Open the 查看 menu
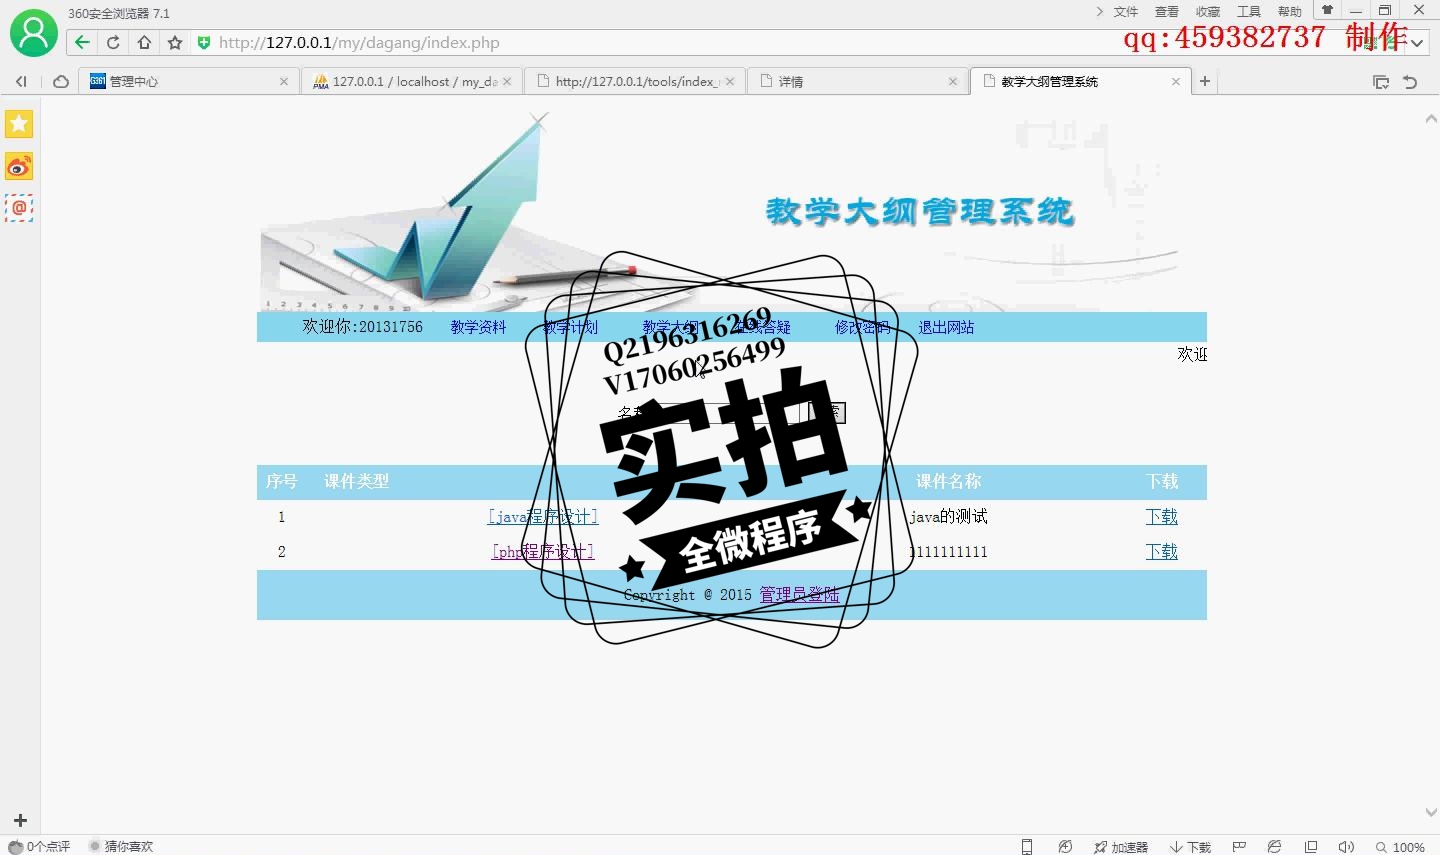This screenshot has height=855, width=1440. 1167,12
